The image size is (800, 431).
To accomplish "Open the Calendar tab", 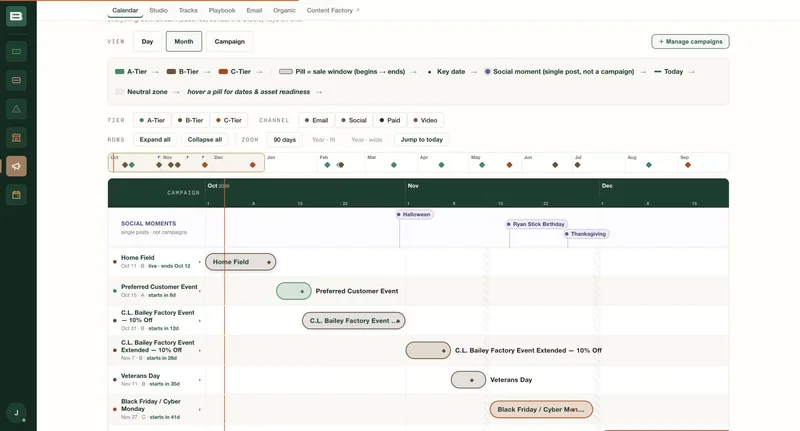I will tap(125, 10).
